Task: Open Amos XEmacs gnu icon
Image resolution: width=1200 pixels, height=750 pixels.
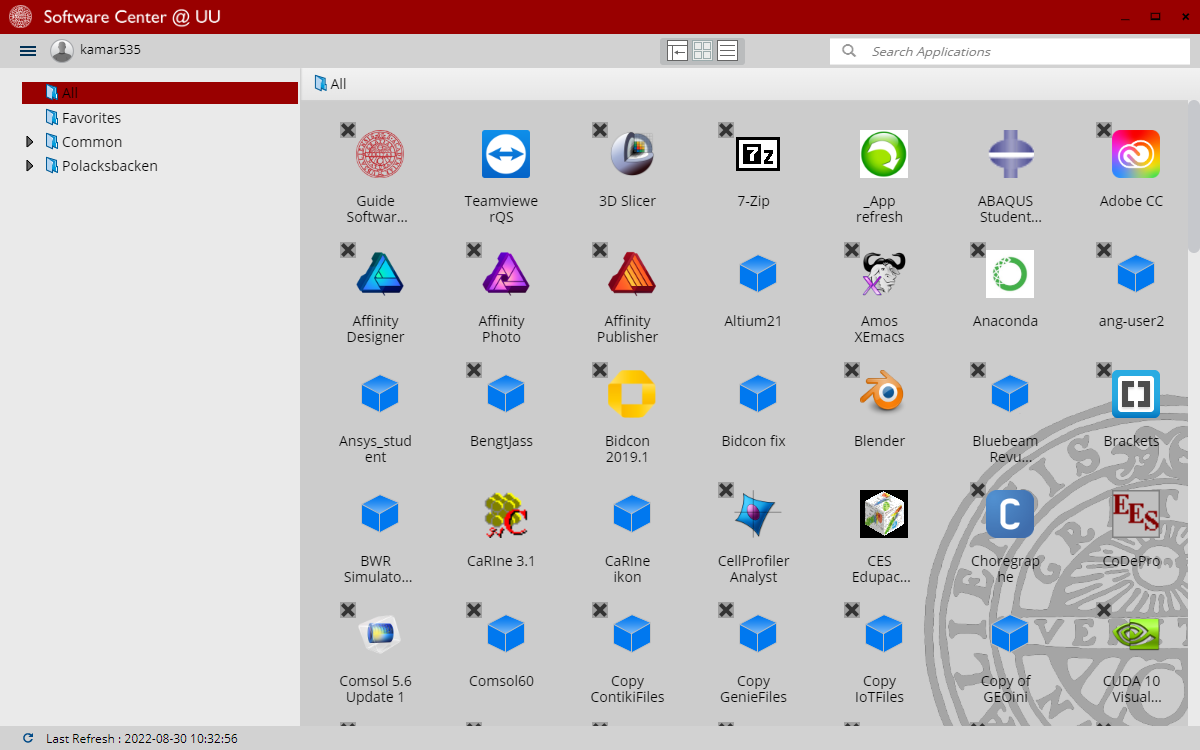Action: pyautogui.click(x=884, y=274)
